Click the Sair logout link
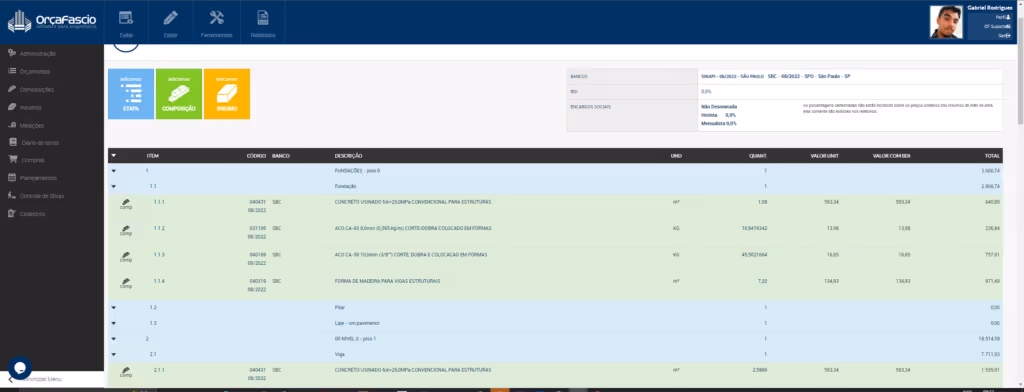The image size is (1024, 392). (x=1004, y=35)
